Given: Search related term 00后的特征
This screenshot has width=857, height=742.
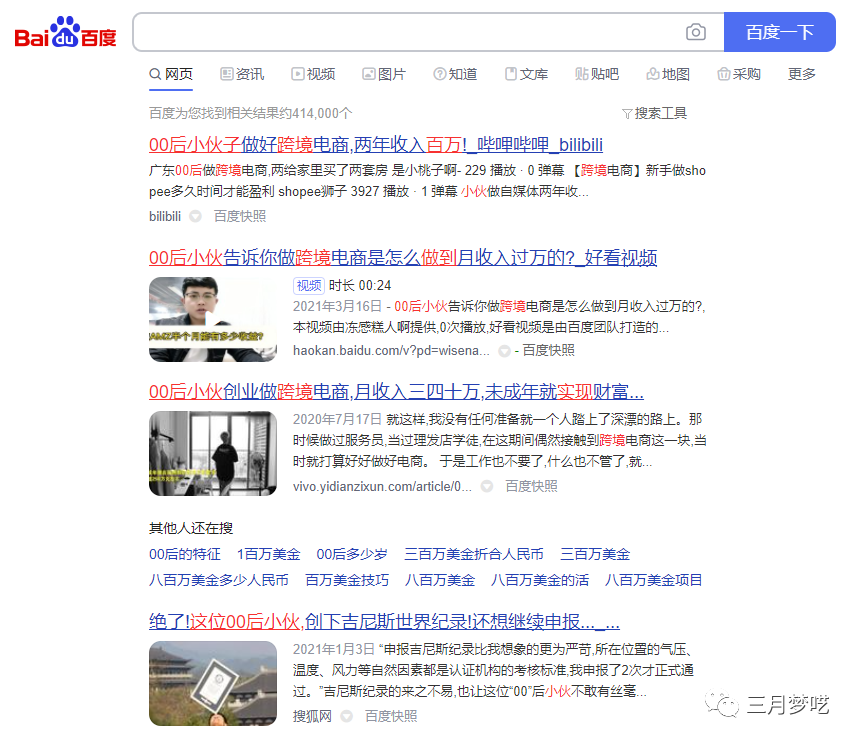Looking at the screenshot, I should coord(185,555).
